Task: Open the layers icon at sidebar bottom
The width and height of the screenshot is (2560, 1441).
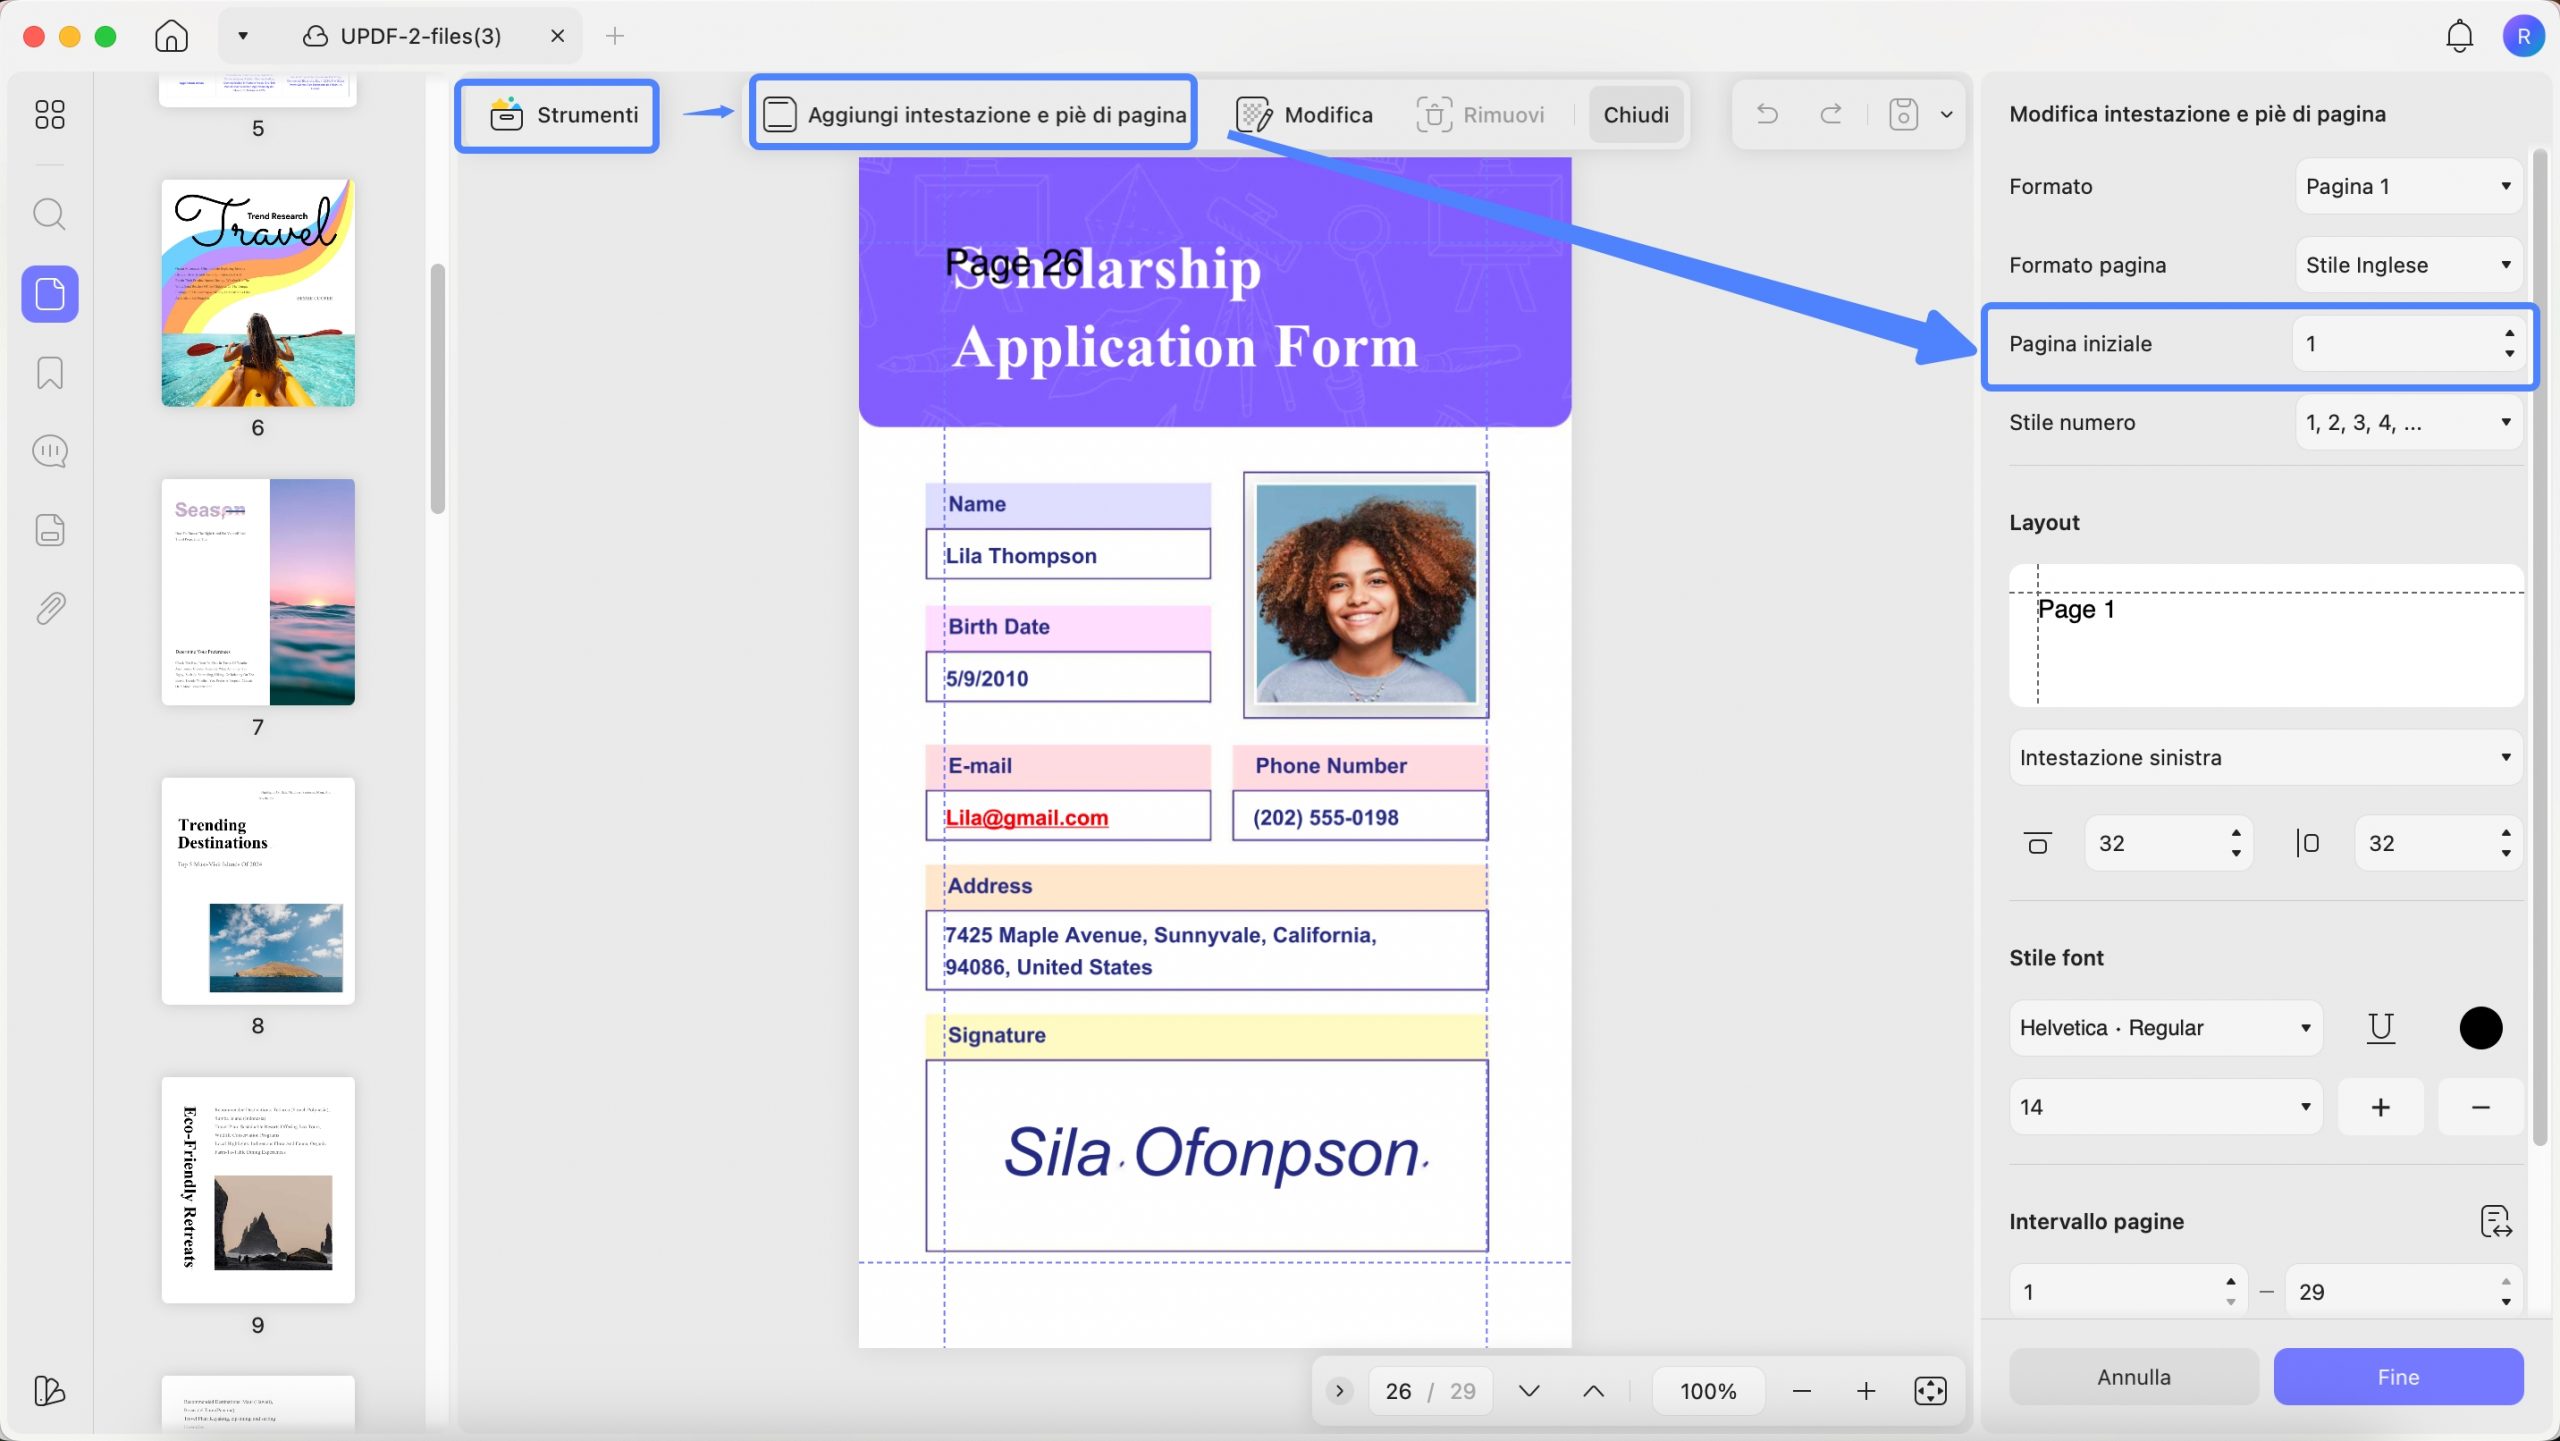Action: point(49,1391)
